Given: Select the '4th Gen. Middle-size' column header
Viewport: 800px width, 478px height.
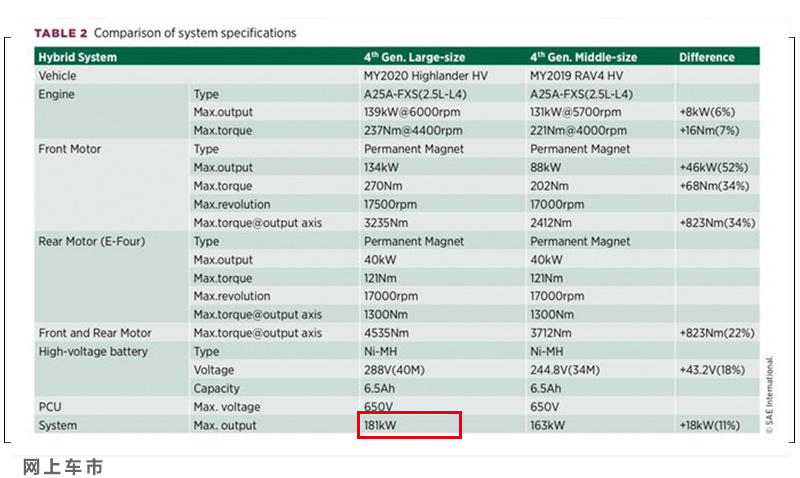Looking at the screenshot, I should tap(583, 57).
